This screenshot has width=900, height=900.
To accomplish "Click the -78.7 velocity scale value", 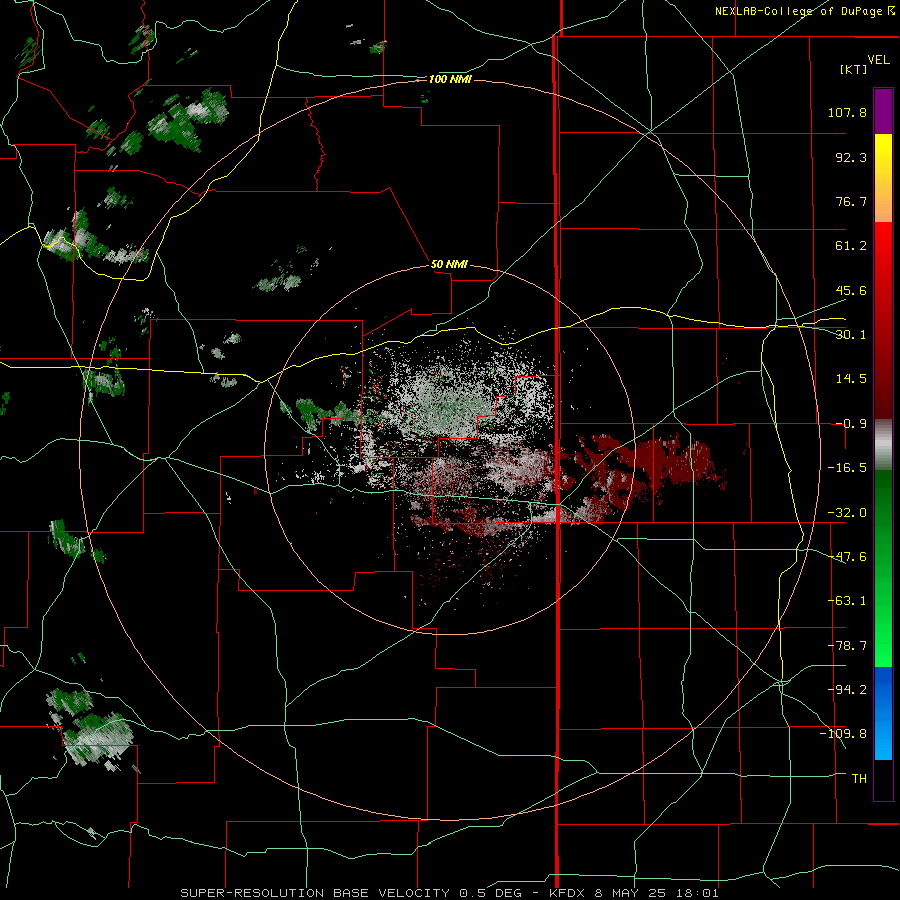I will [847, 646].
